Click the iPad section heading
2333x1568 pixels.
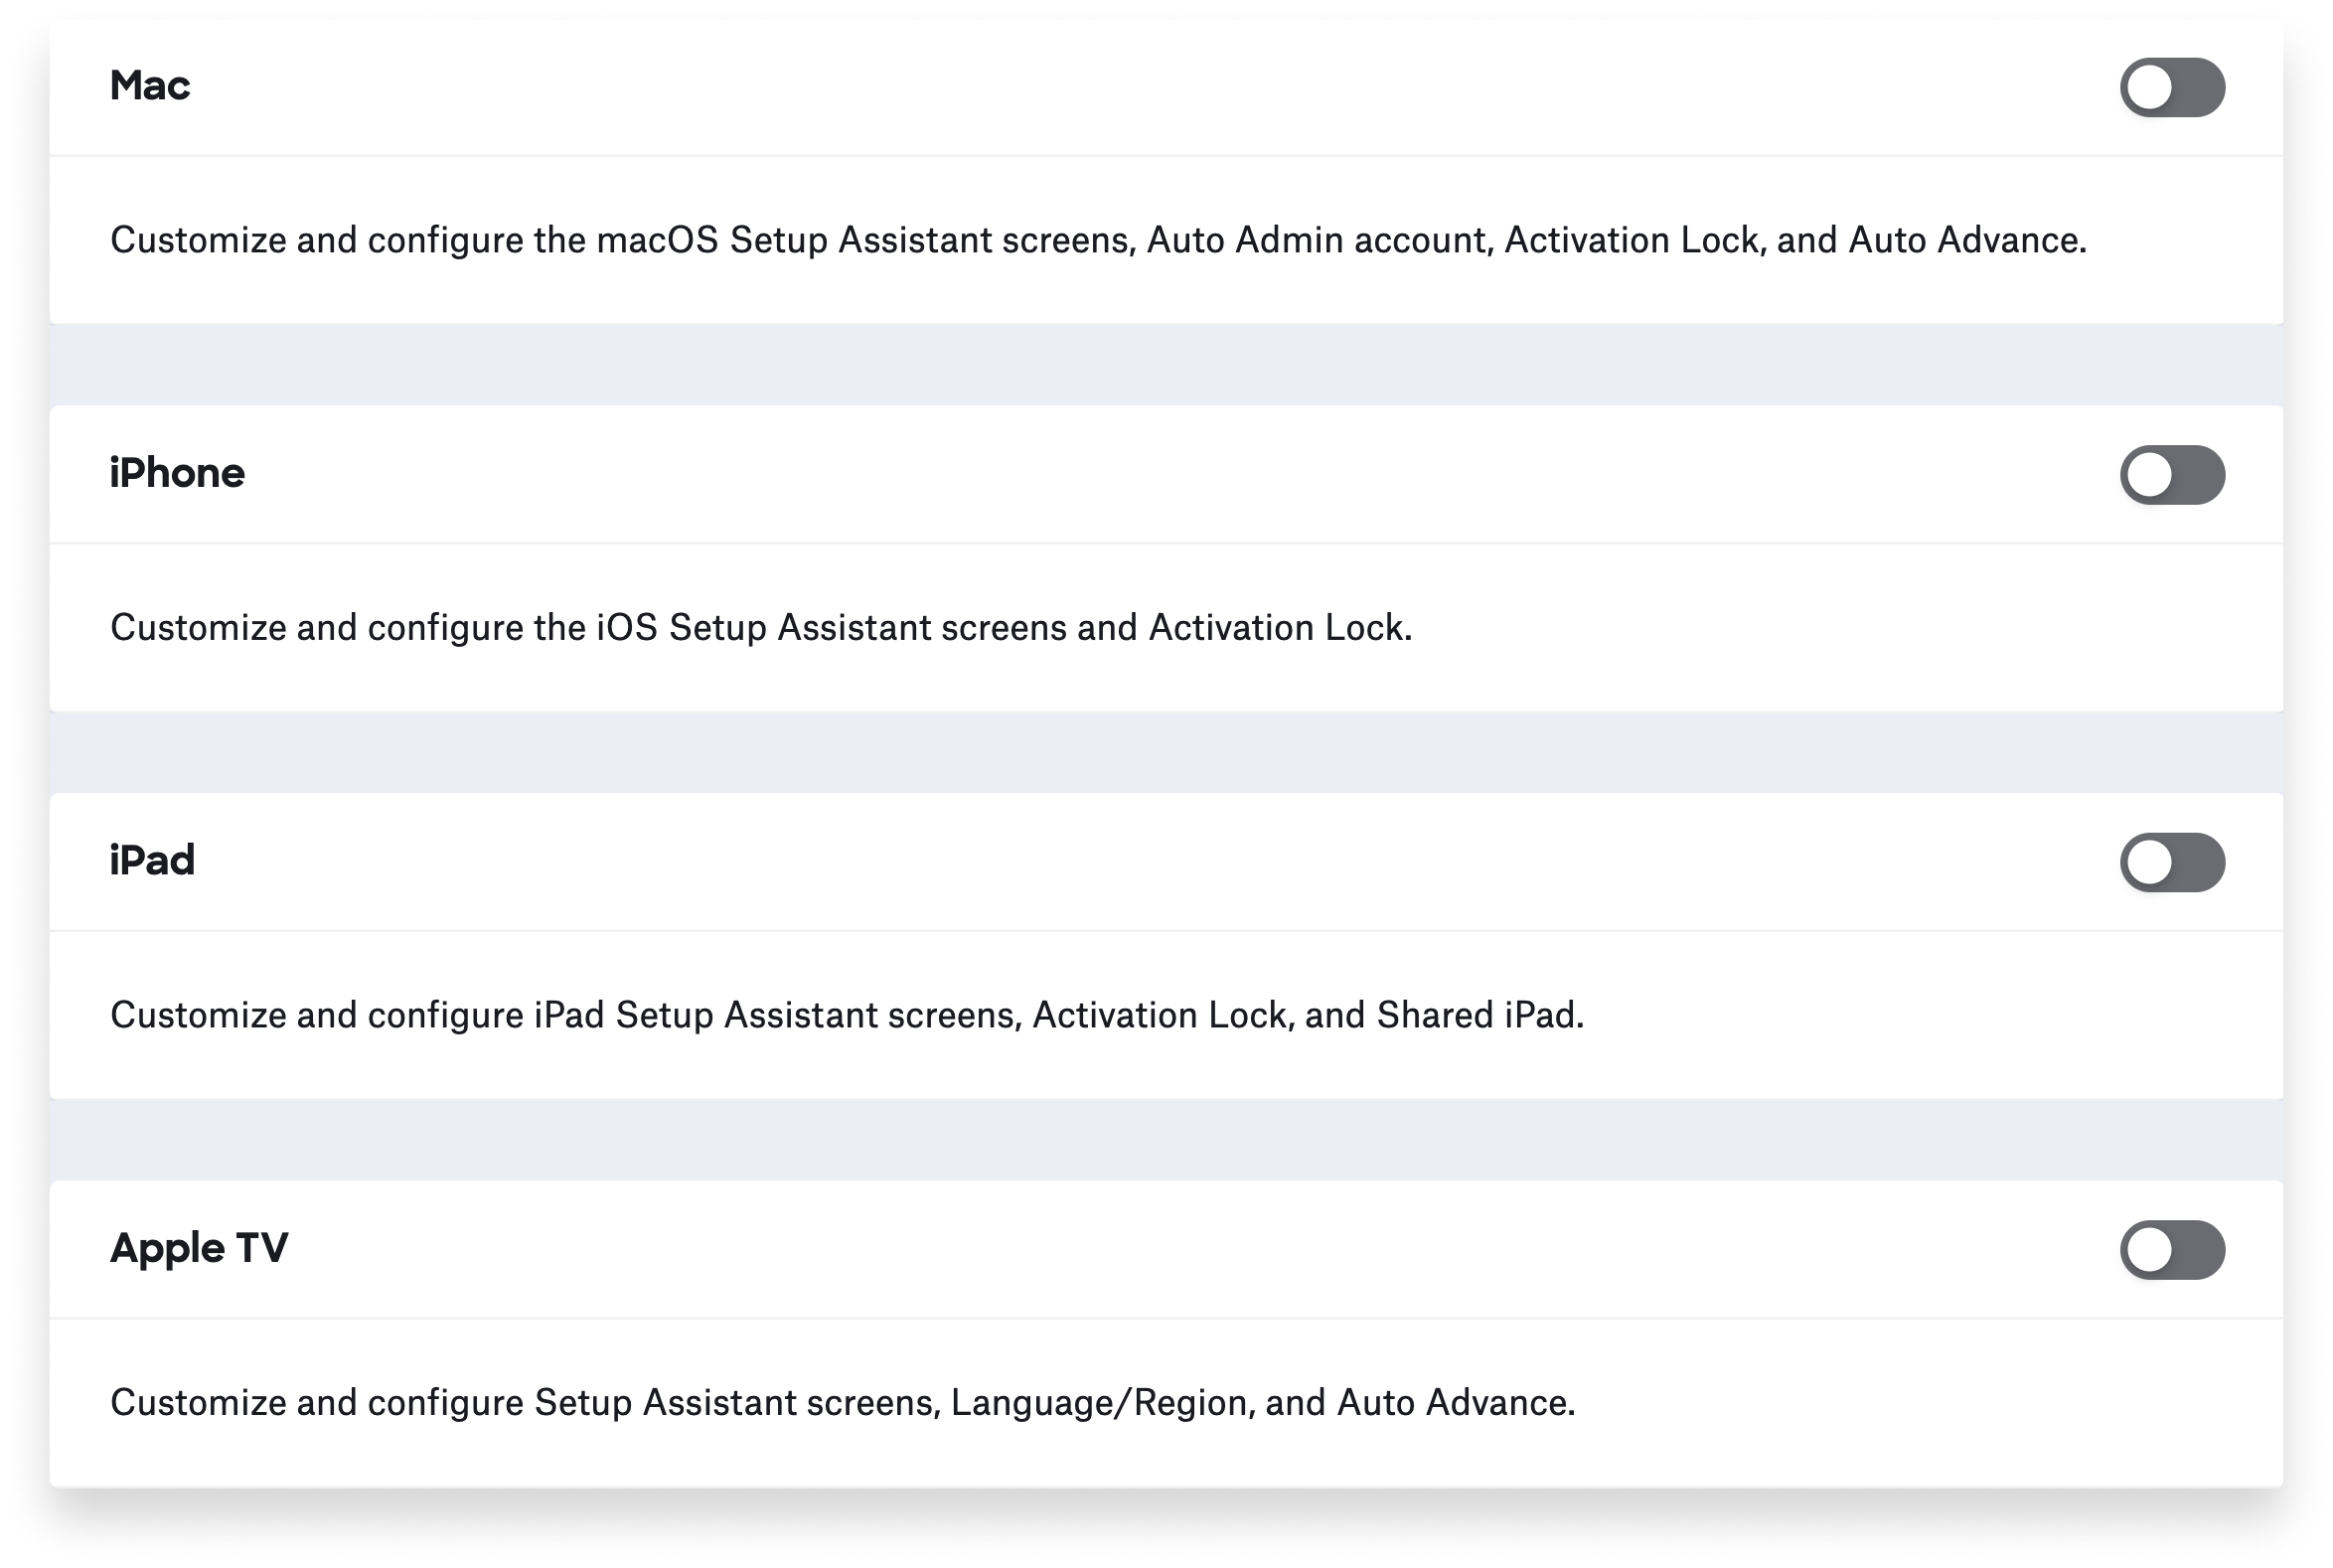click(x=152, y=860)
